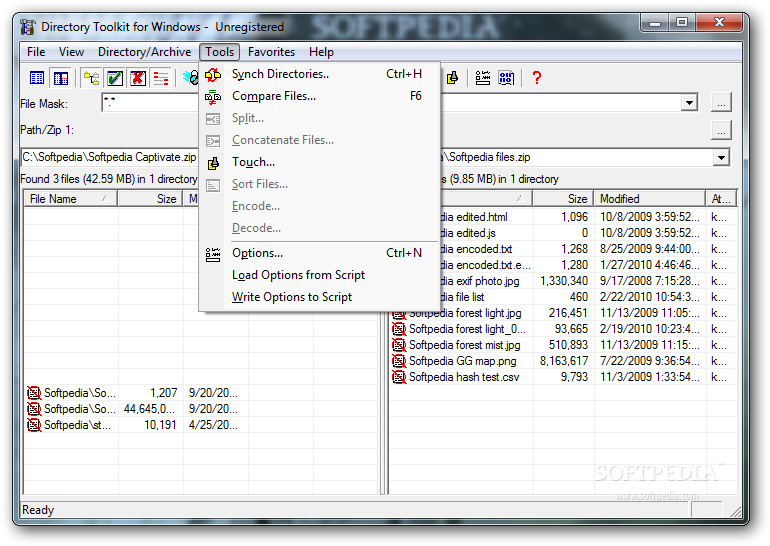Sort left pane by File Name header
Viewport: 770px width, 546px height.
pos(70,199)
